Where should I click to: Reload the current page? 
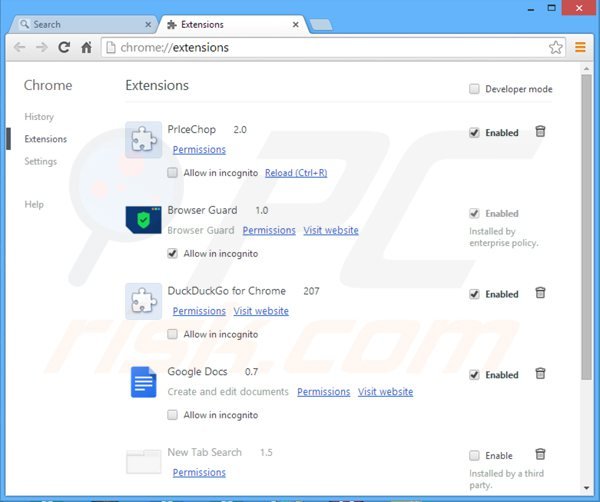pos(64,47)
